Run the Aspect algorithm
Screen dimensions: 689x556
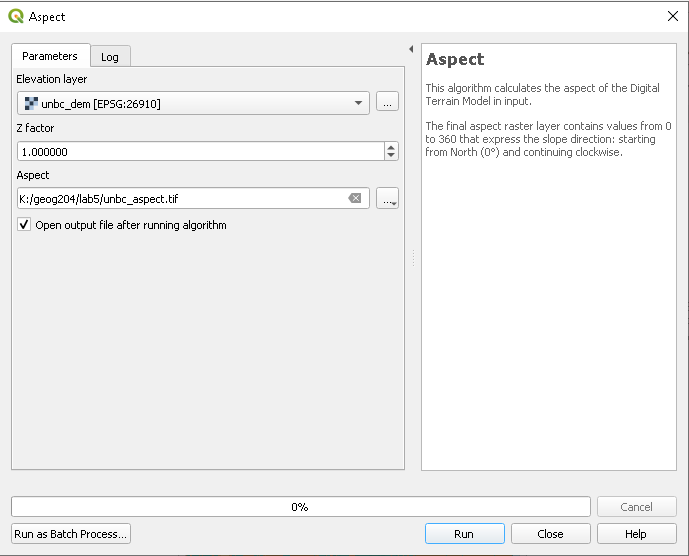point(464,534)
